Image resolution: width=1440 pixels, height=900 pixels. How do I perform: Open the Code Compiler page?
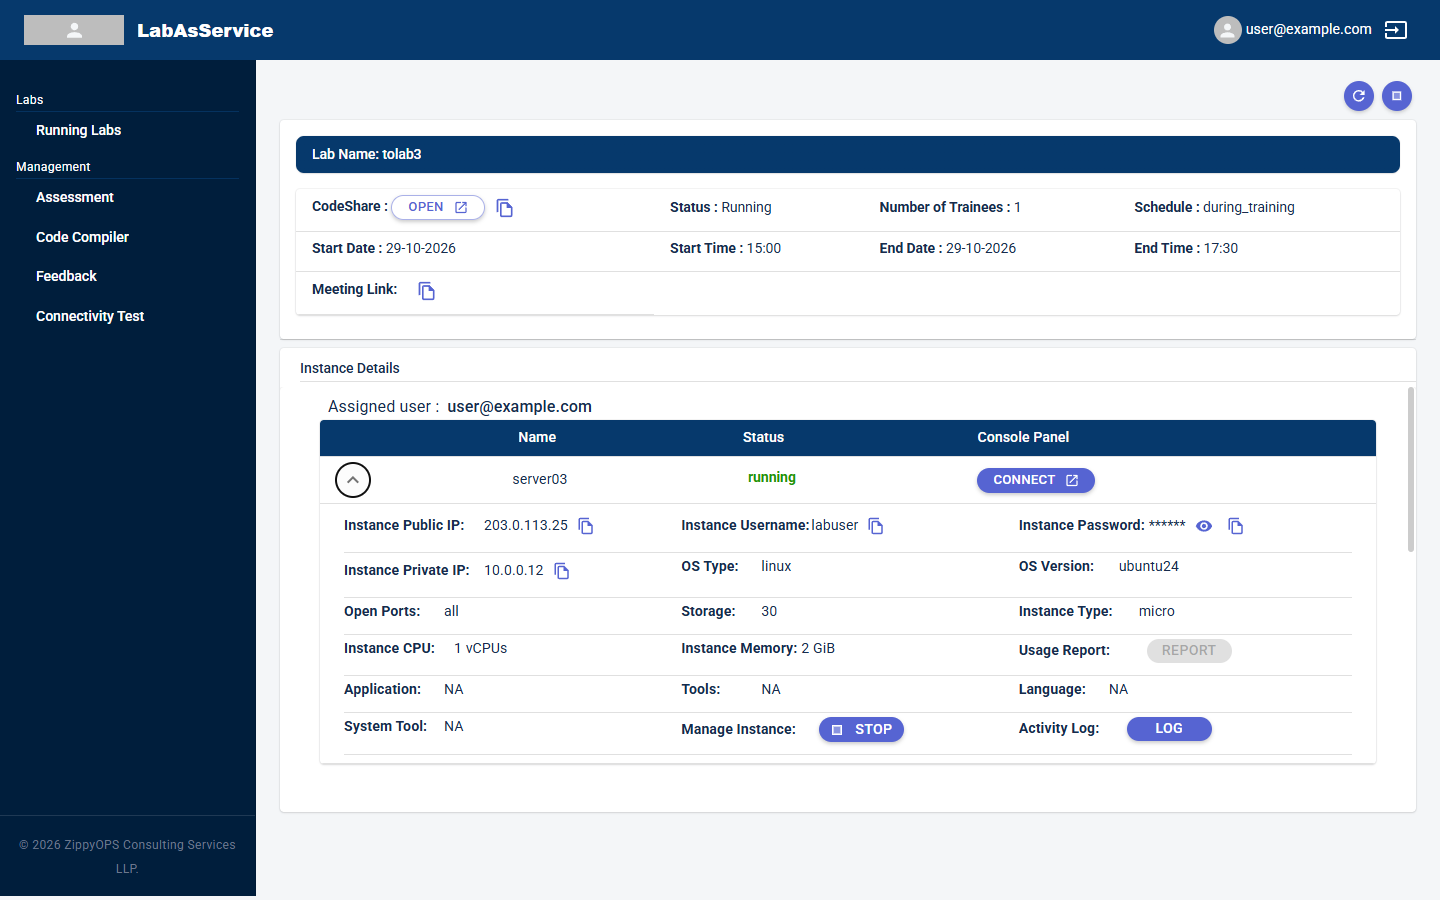pyautogui.click(x=82, y=237)
